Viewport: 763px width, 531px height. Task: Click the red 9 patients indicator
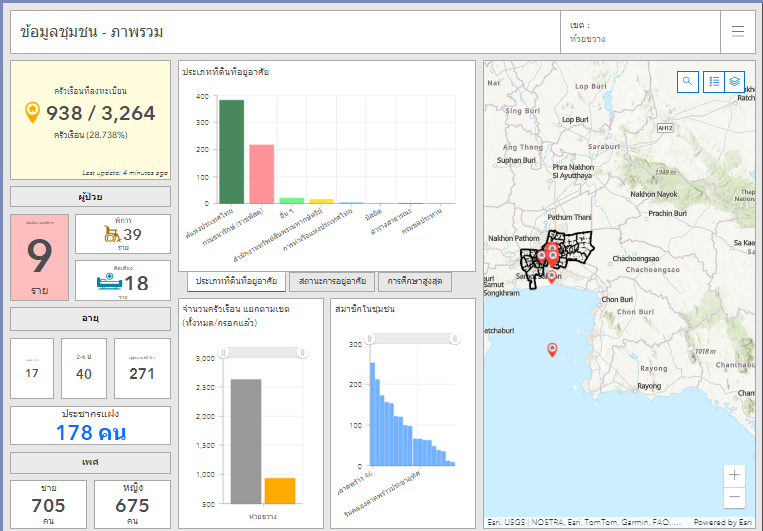[x=40, y=257]
